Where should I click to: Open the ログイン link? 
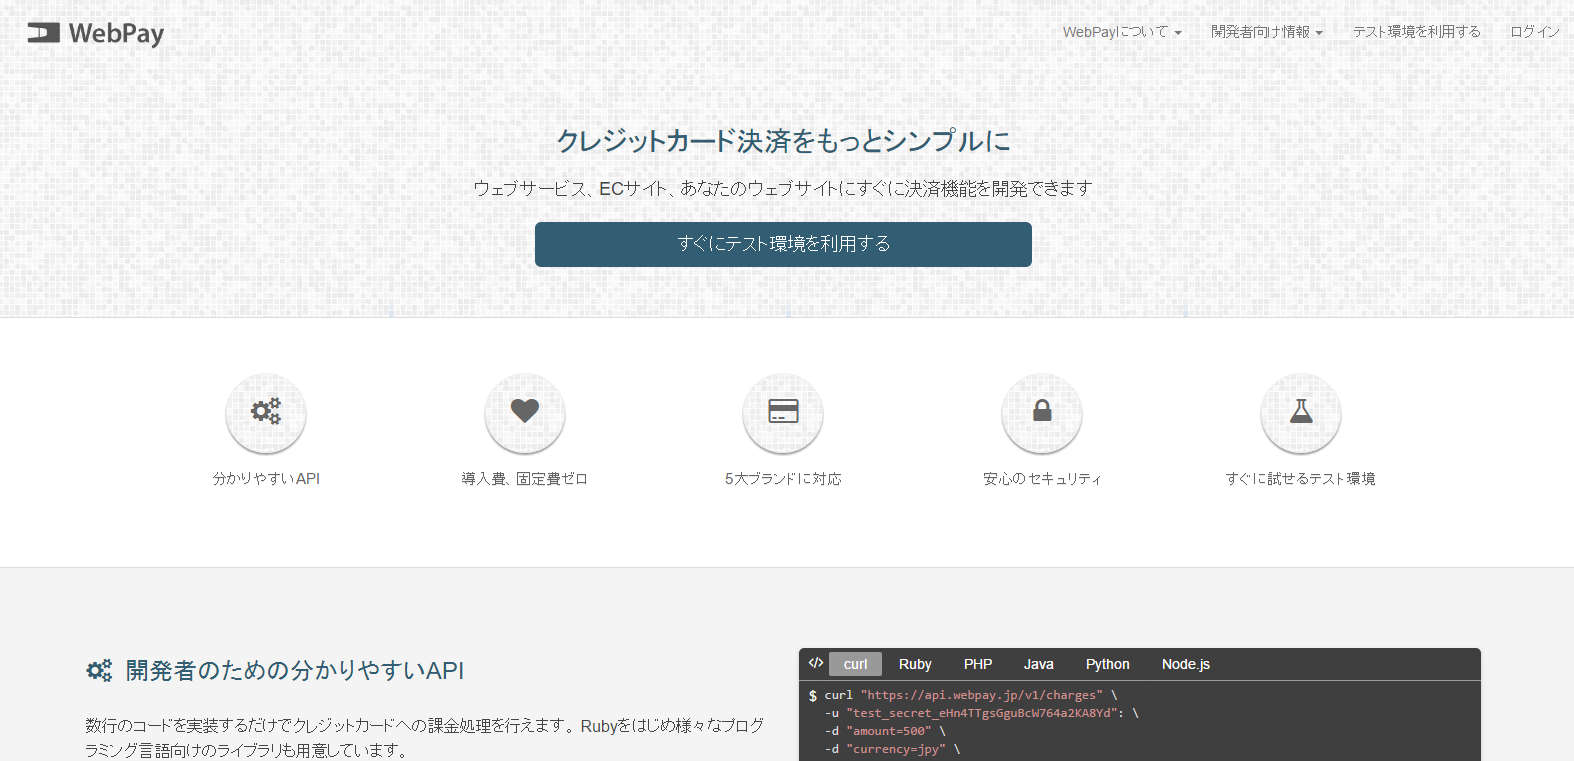tap(1534, 32)
